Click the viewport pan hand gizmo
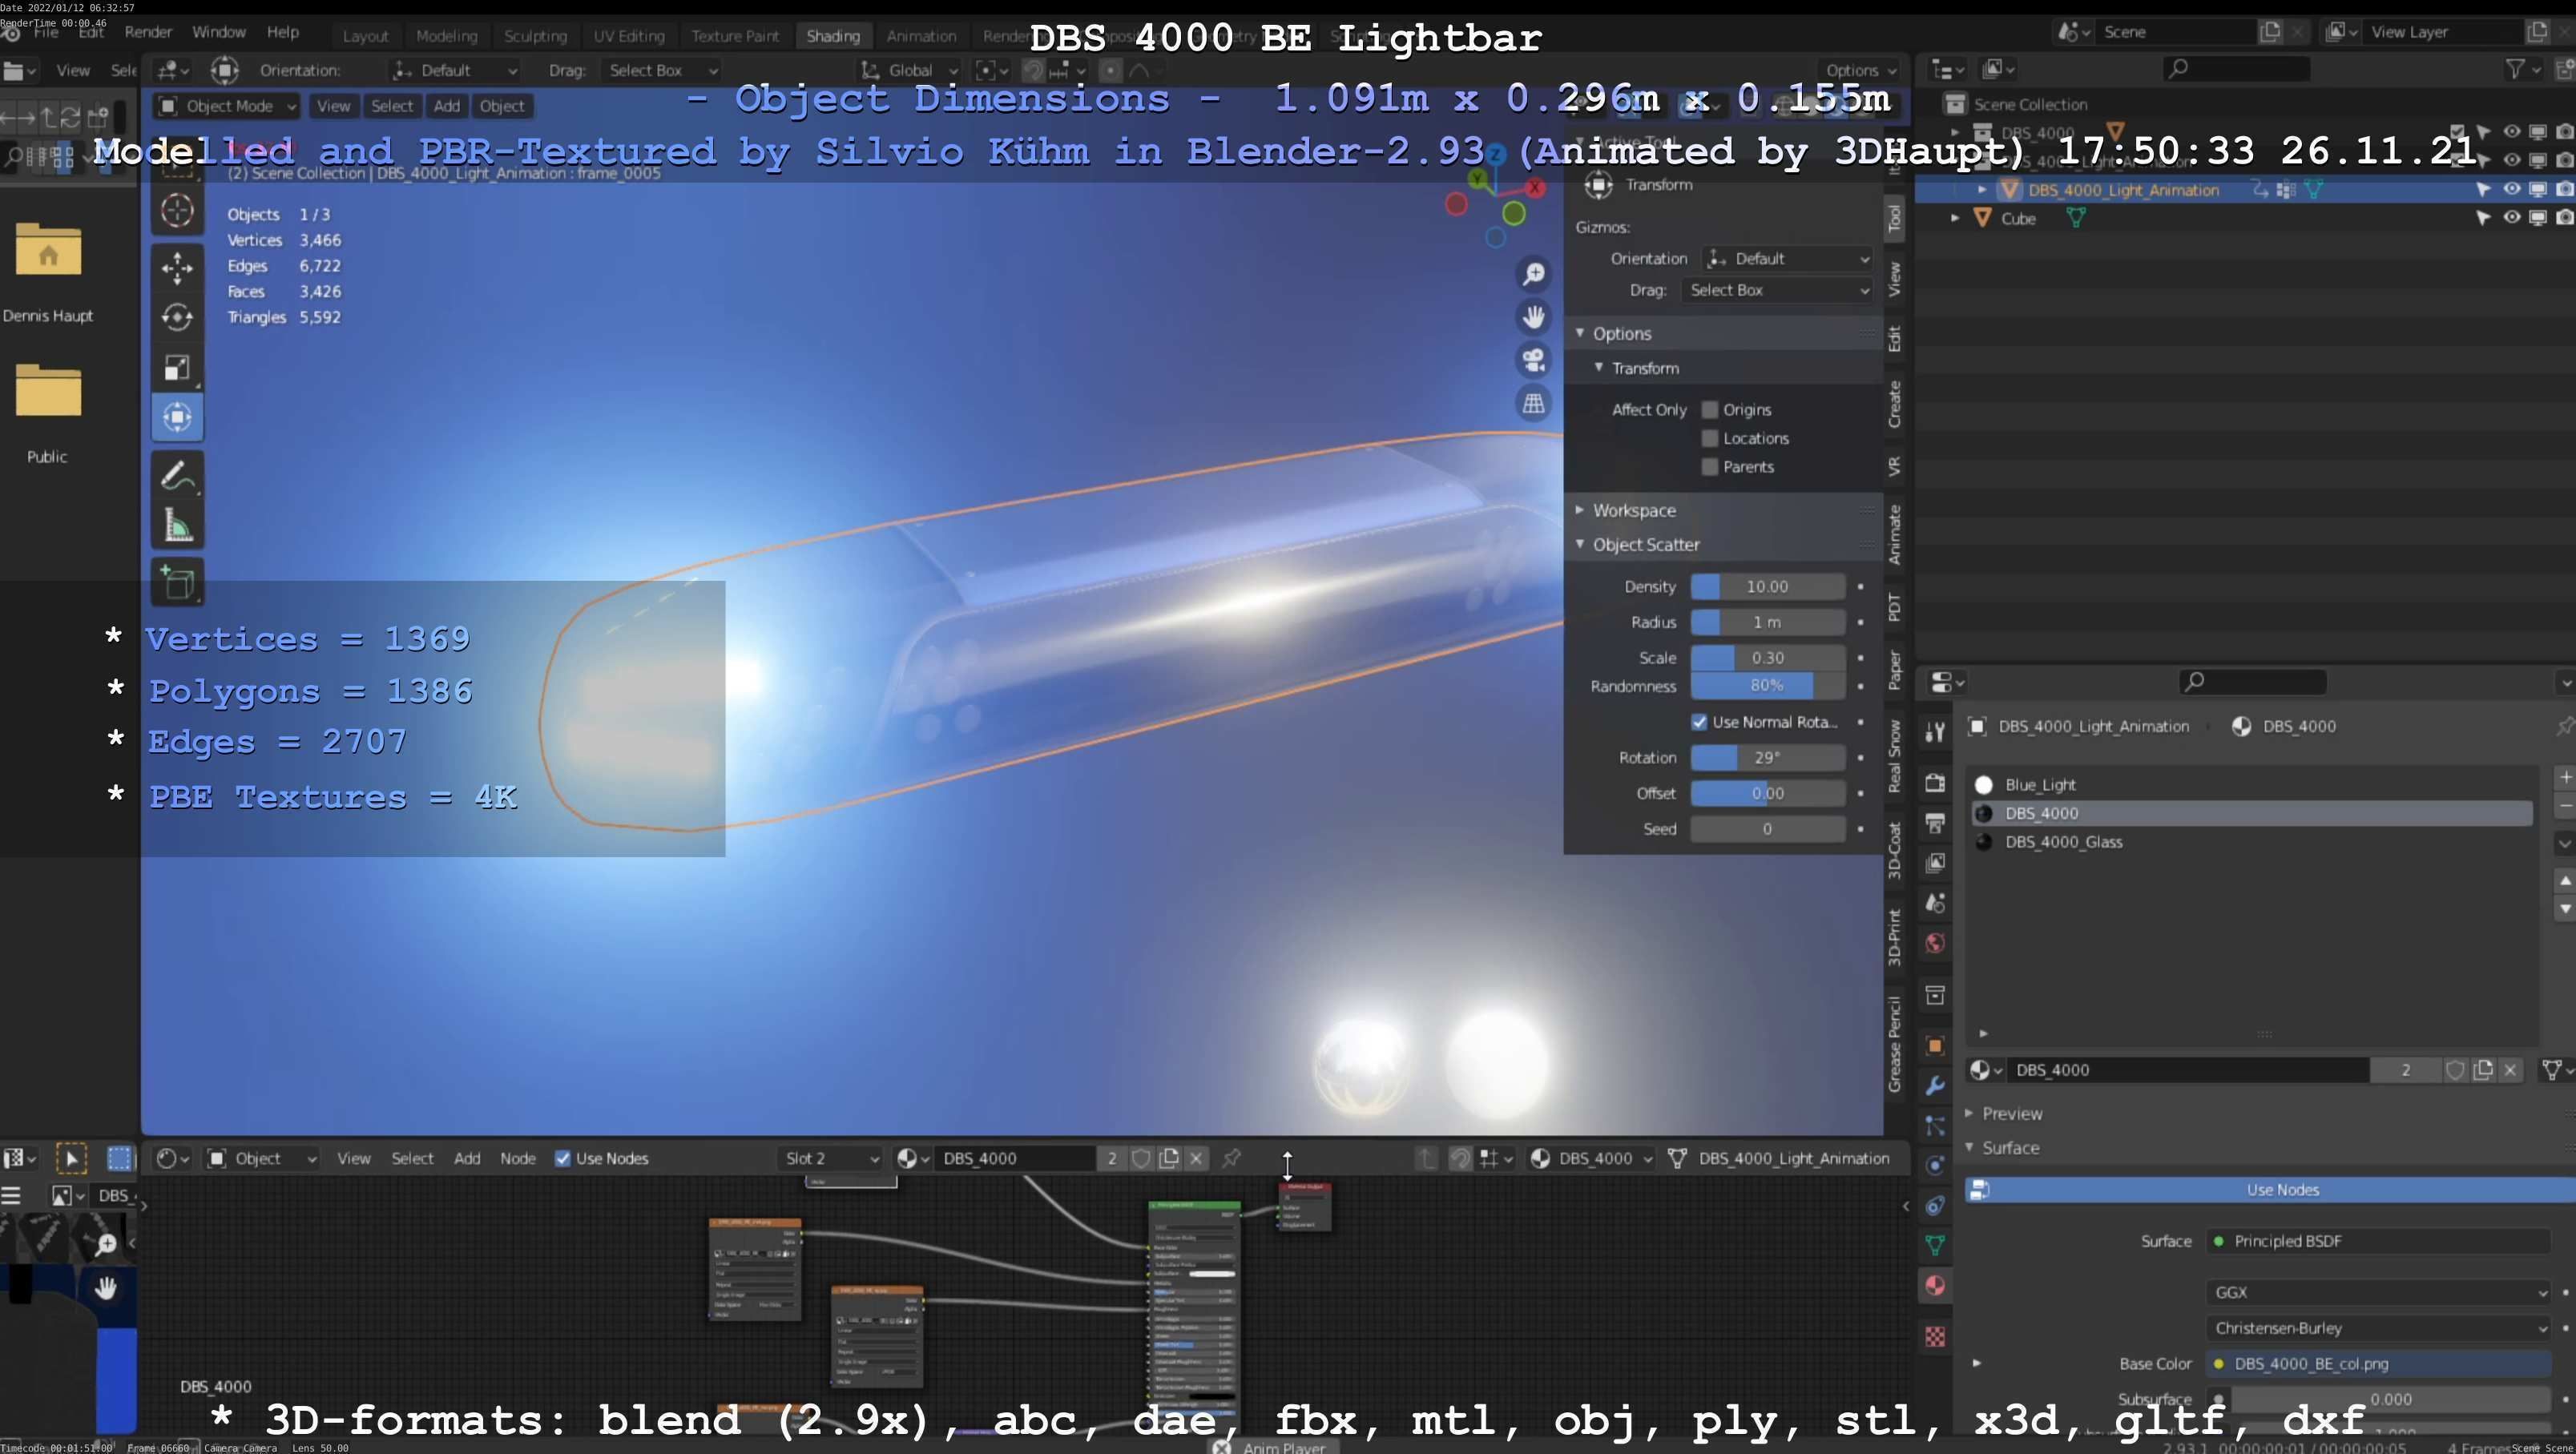The image size is (2576, 1454). tap(1533, 317)
